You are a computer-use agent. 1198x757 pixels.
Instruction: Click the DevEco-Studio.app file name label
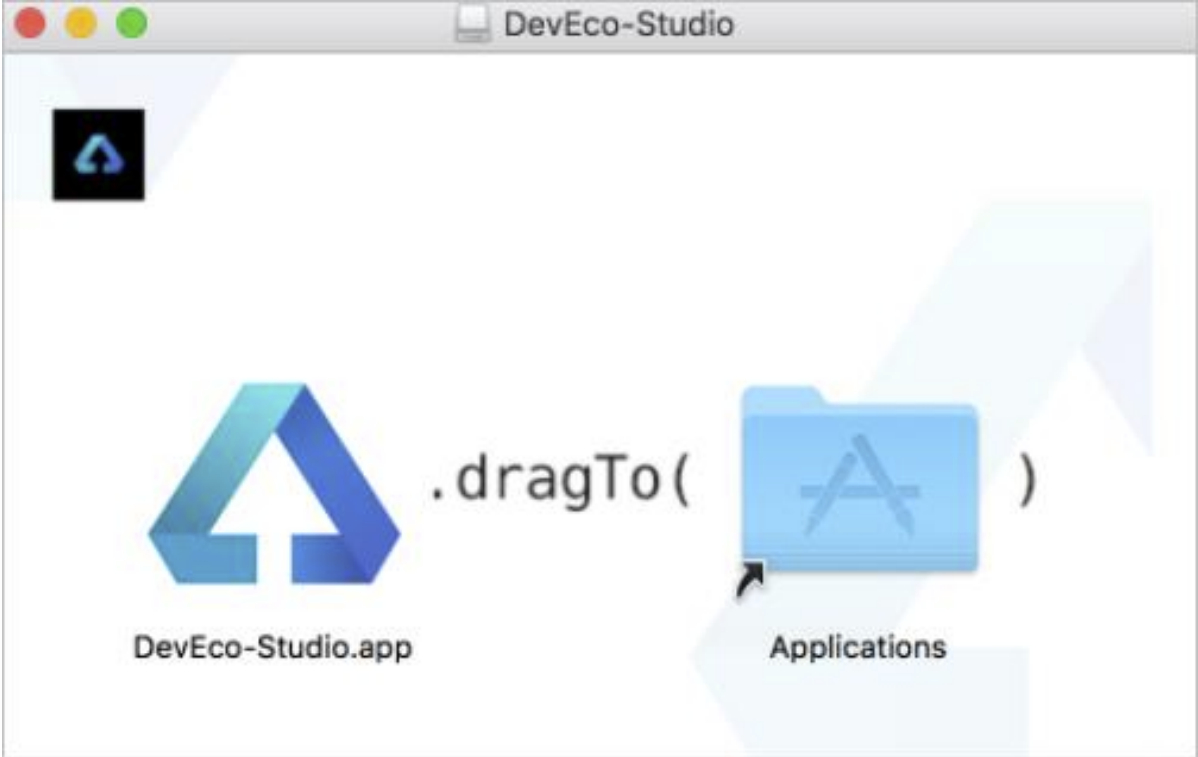273,647
